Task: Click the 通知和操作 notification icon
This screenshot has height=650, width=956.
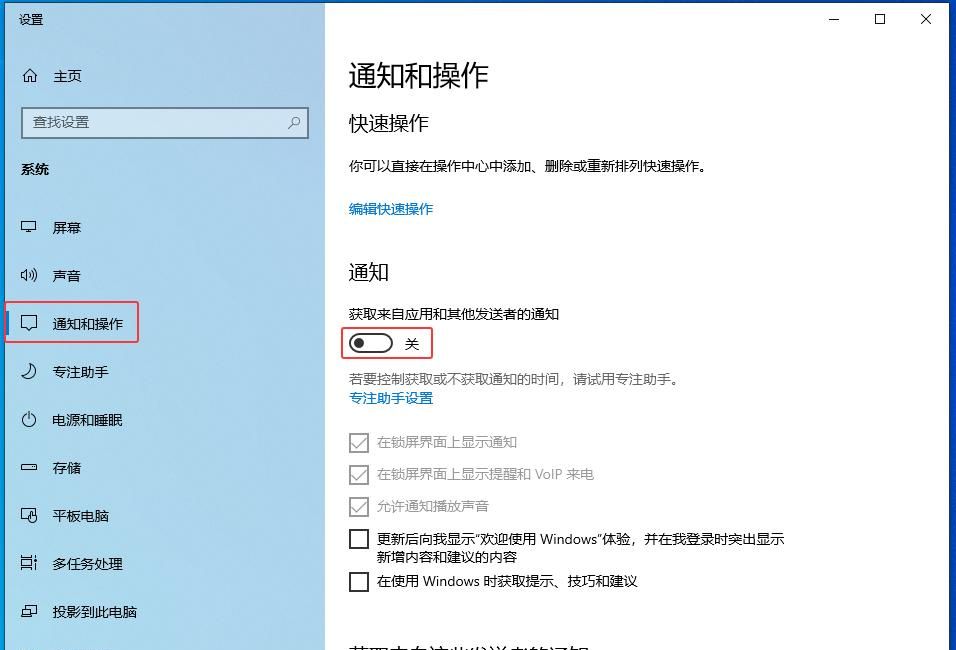Action: (x=28, y=322)
